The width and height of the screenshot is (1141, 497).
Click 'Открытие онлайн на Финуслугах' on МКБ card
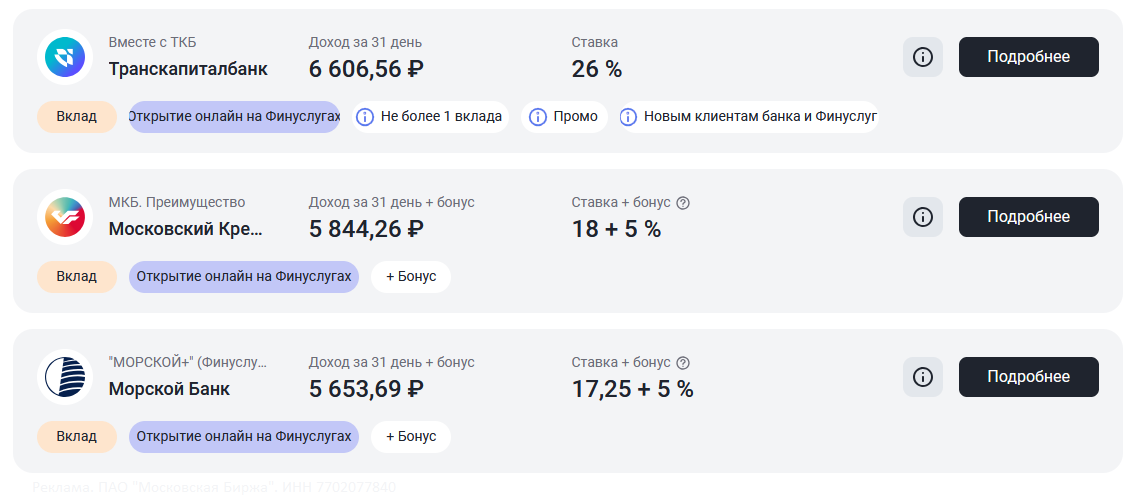coord(244,277)
